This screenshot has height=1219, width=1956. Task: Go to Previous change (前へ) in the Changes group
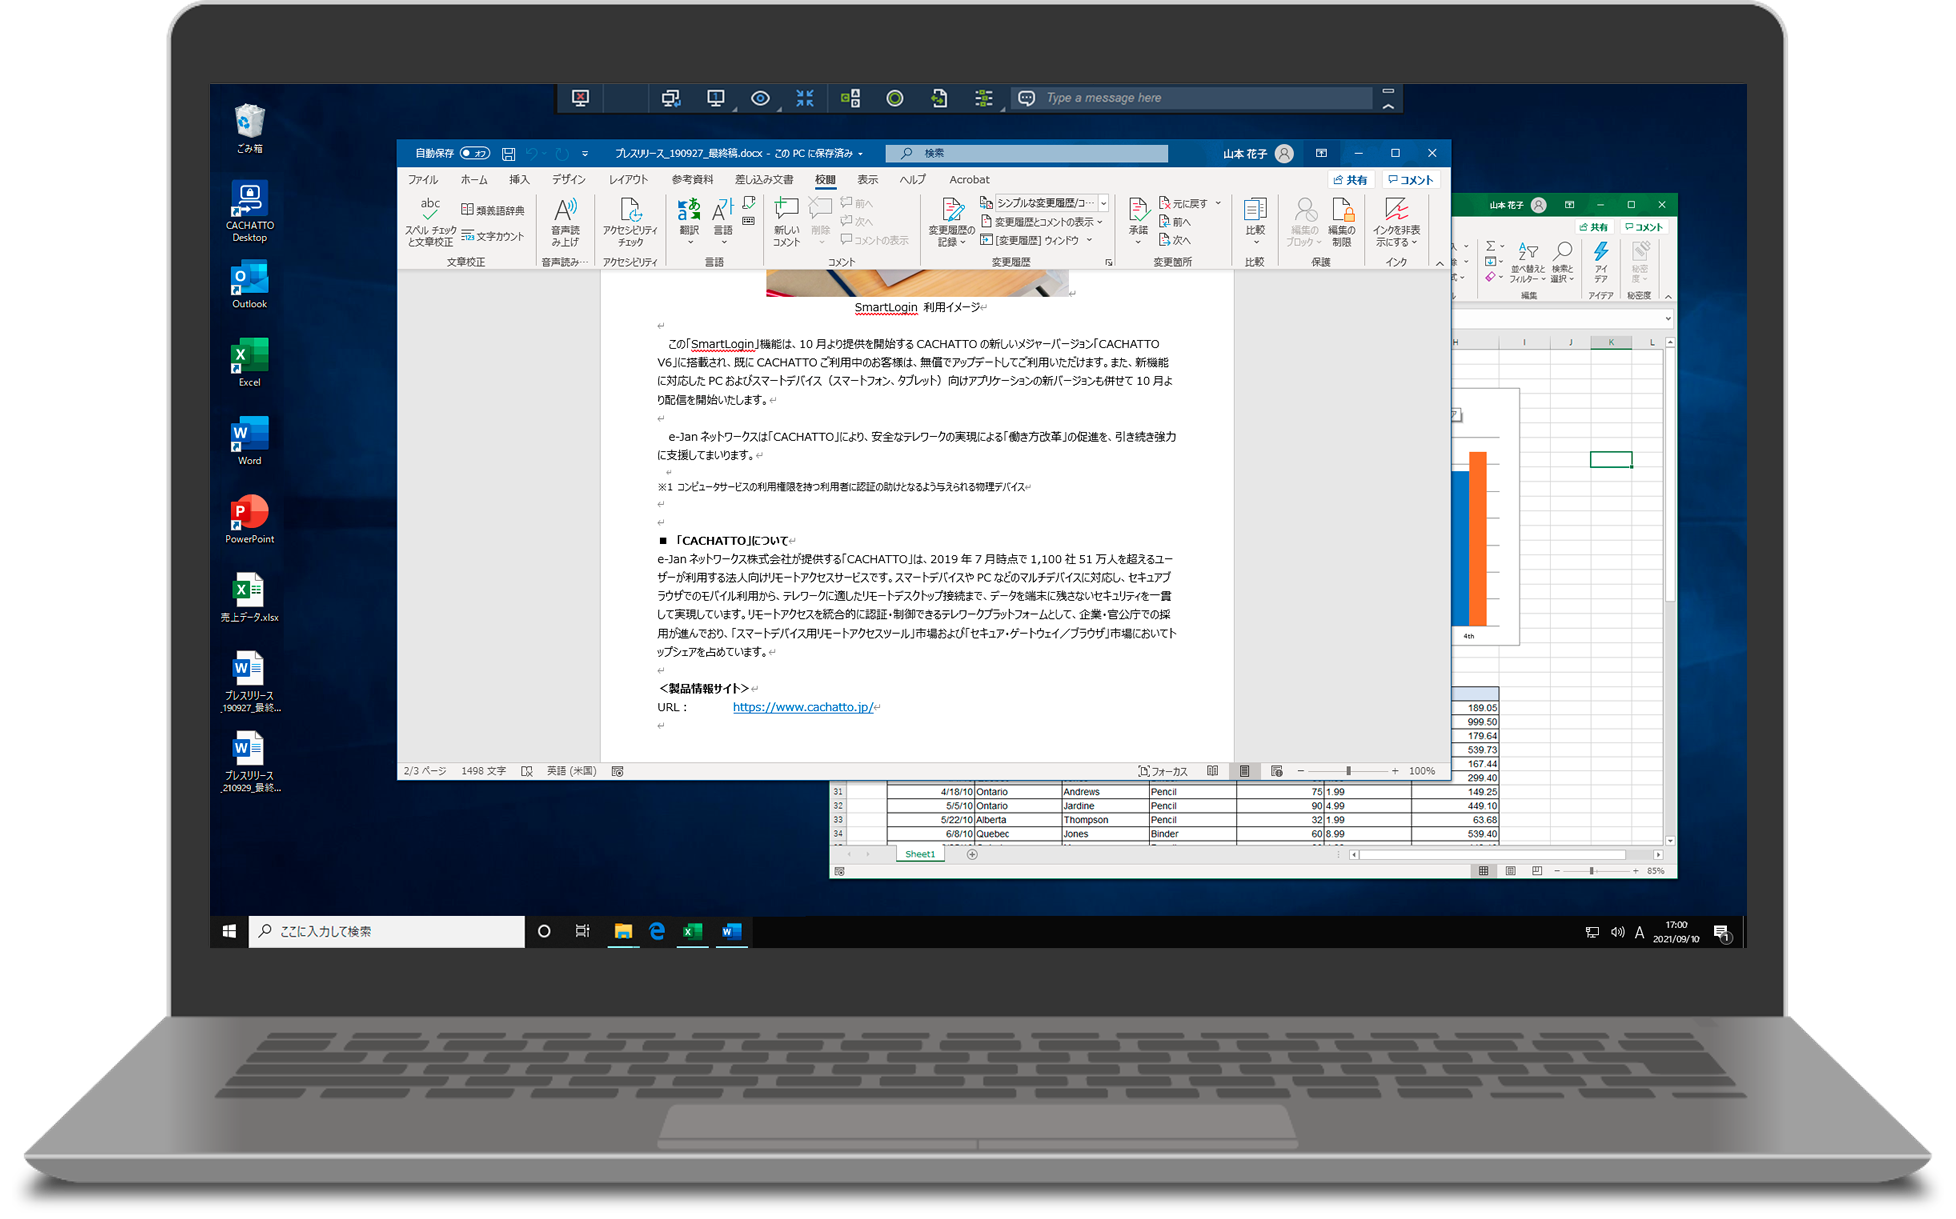[1175, 222]
